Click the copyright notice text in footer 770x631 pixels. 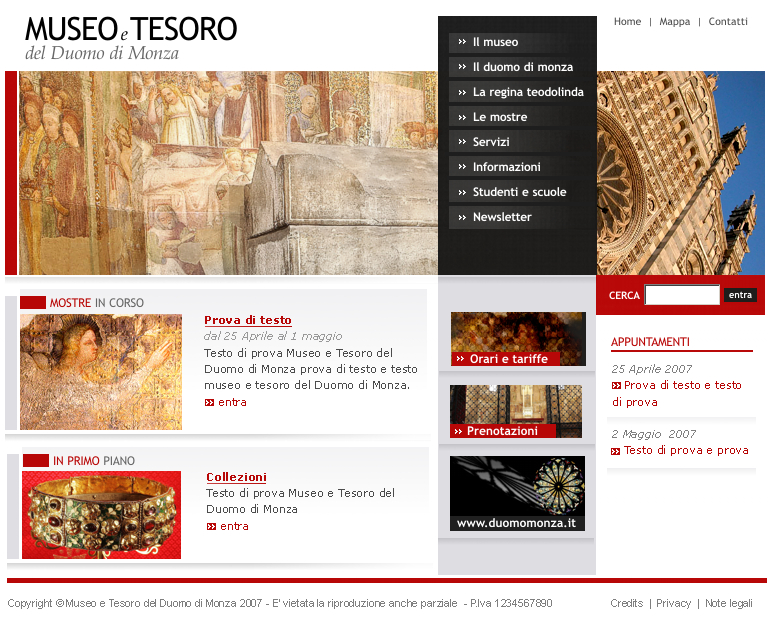click(x=280, y=603)
